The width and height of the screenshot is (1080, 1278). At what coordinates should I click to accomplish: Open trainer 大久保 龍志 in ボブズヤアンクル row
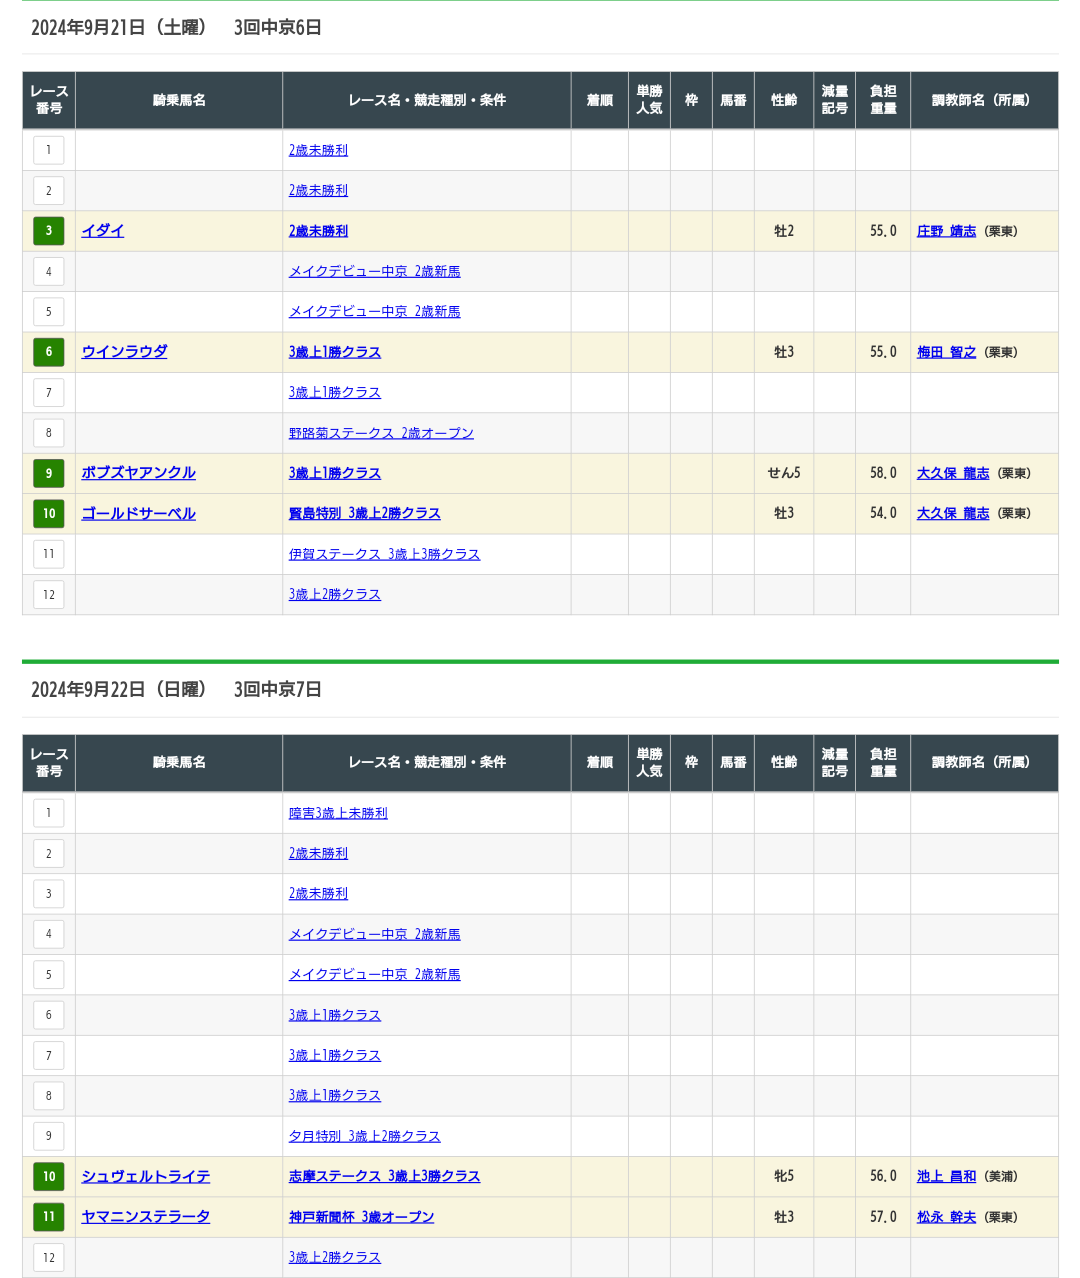tap(953, 473)
